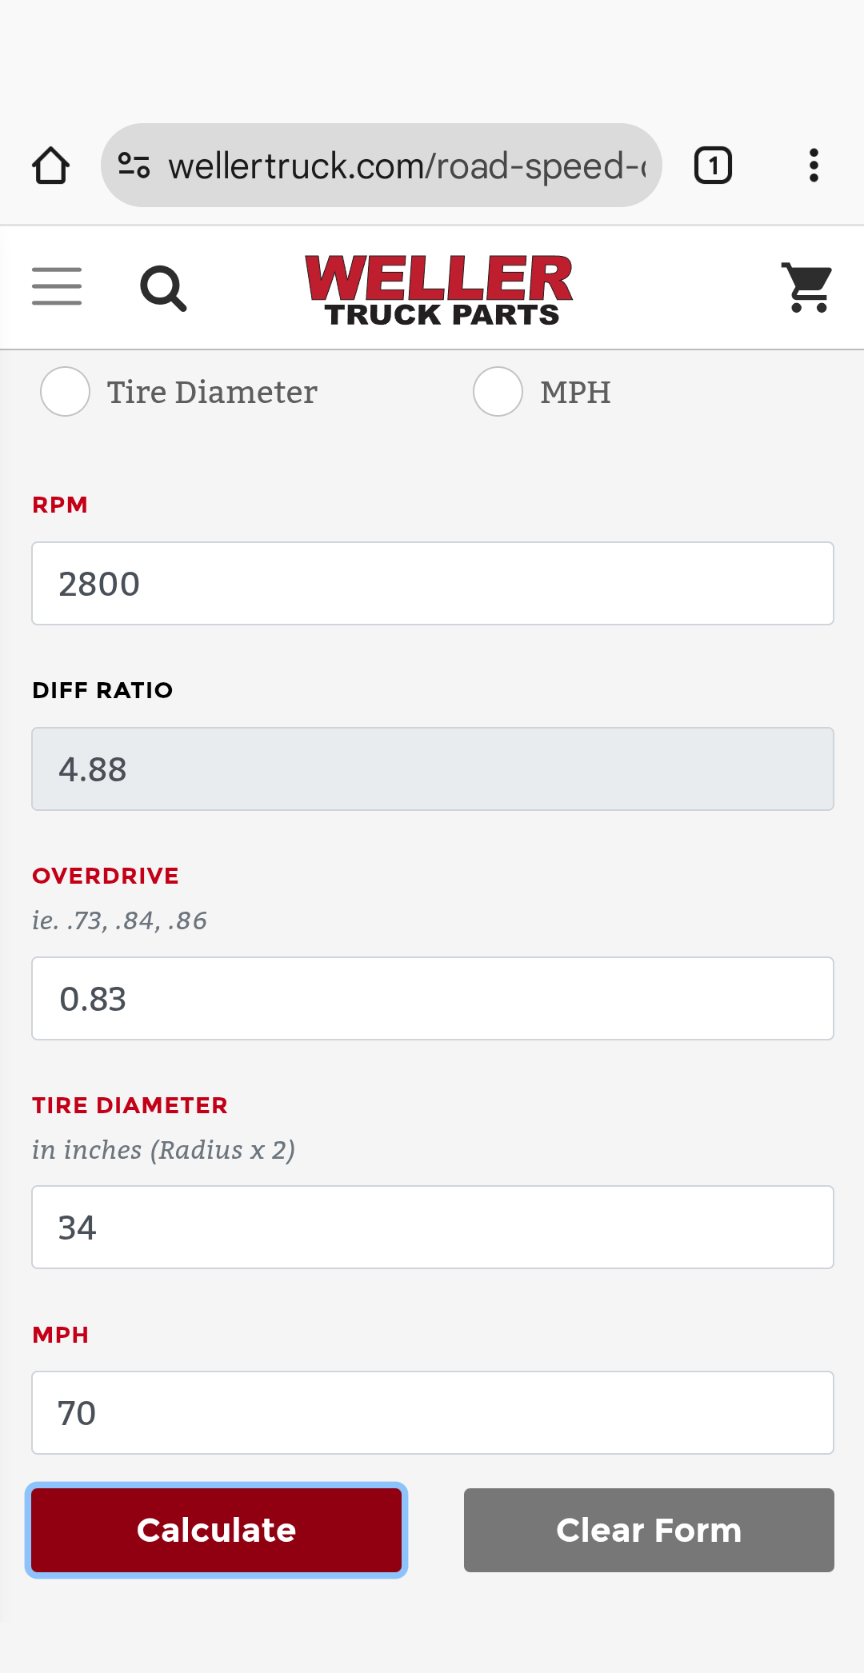Go to Weller Truck Parts logo homepage
The width and height of the screenshot is (864, 1673).
pos(439,290)
